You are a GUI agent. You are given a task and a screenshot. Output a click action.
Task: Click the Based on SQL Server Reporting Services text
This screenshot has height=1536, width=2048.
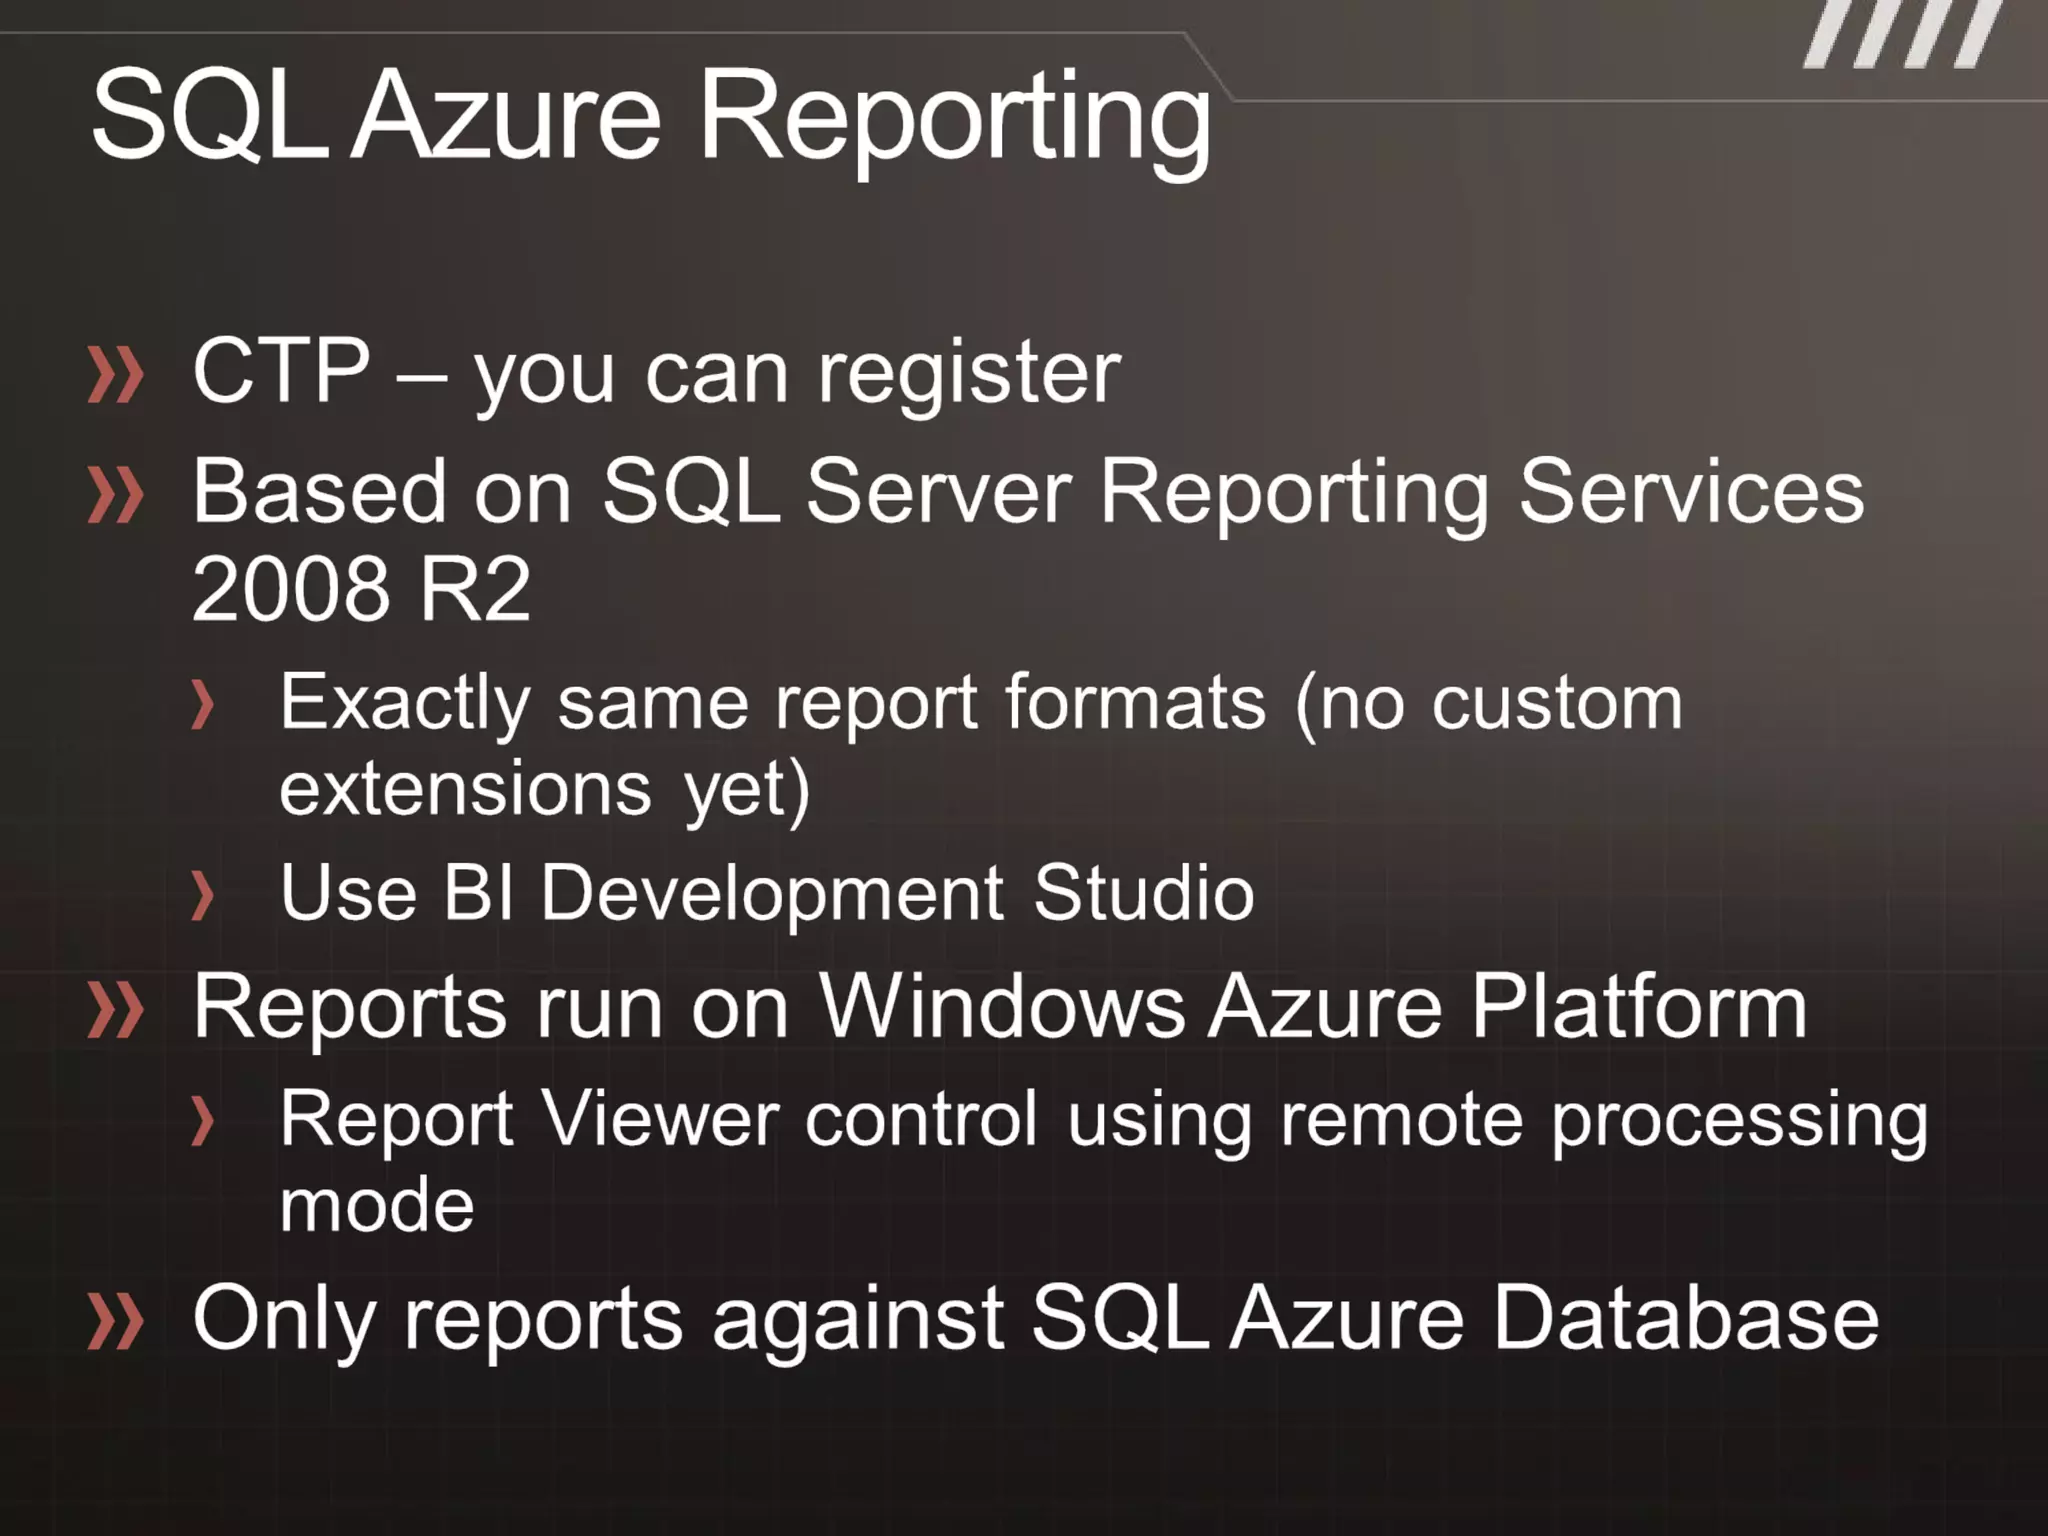(1028, 492)
